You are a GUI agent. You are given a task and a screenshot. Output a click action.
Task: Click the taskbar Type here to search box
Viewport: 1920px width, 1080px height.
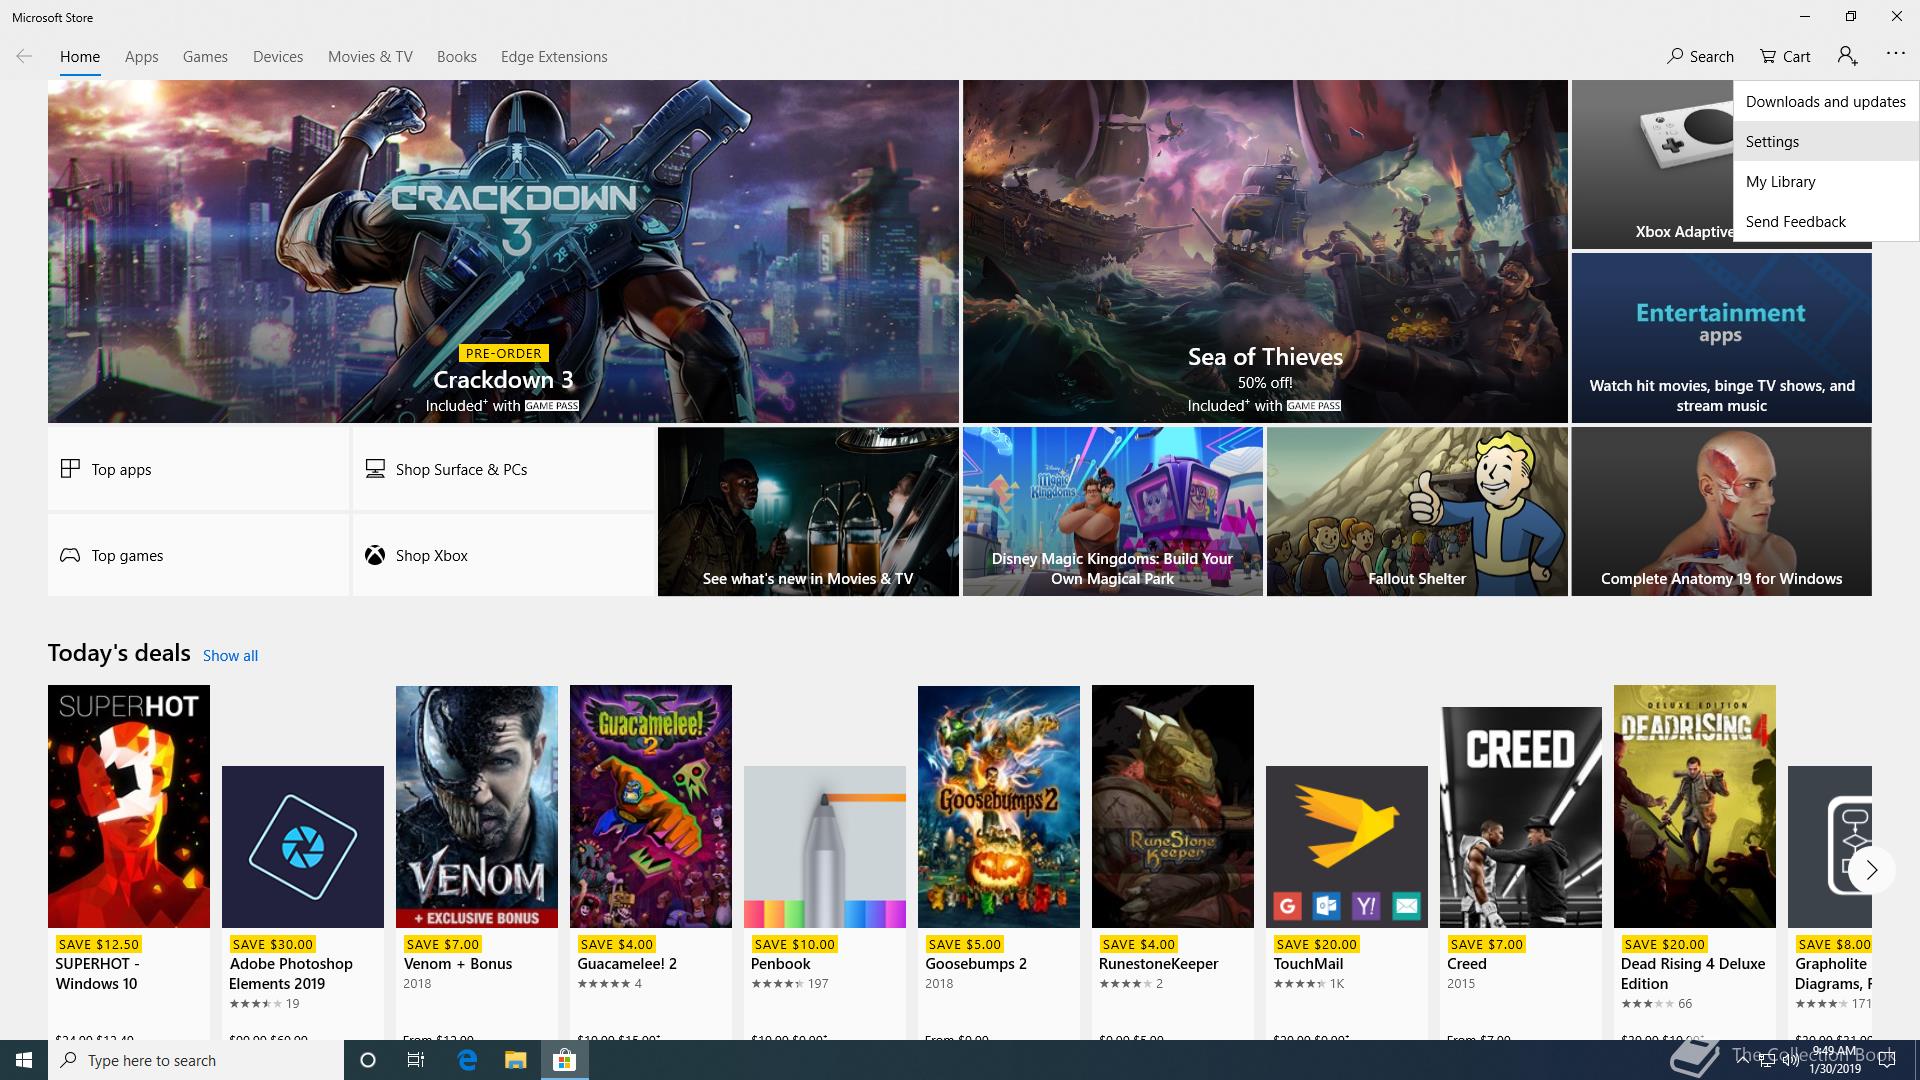pyautogui.click(x=196, y=1060)
